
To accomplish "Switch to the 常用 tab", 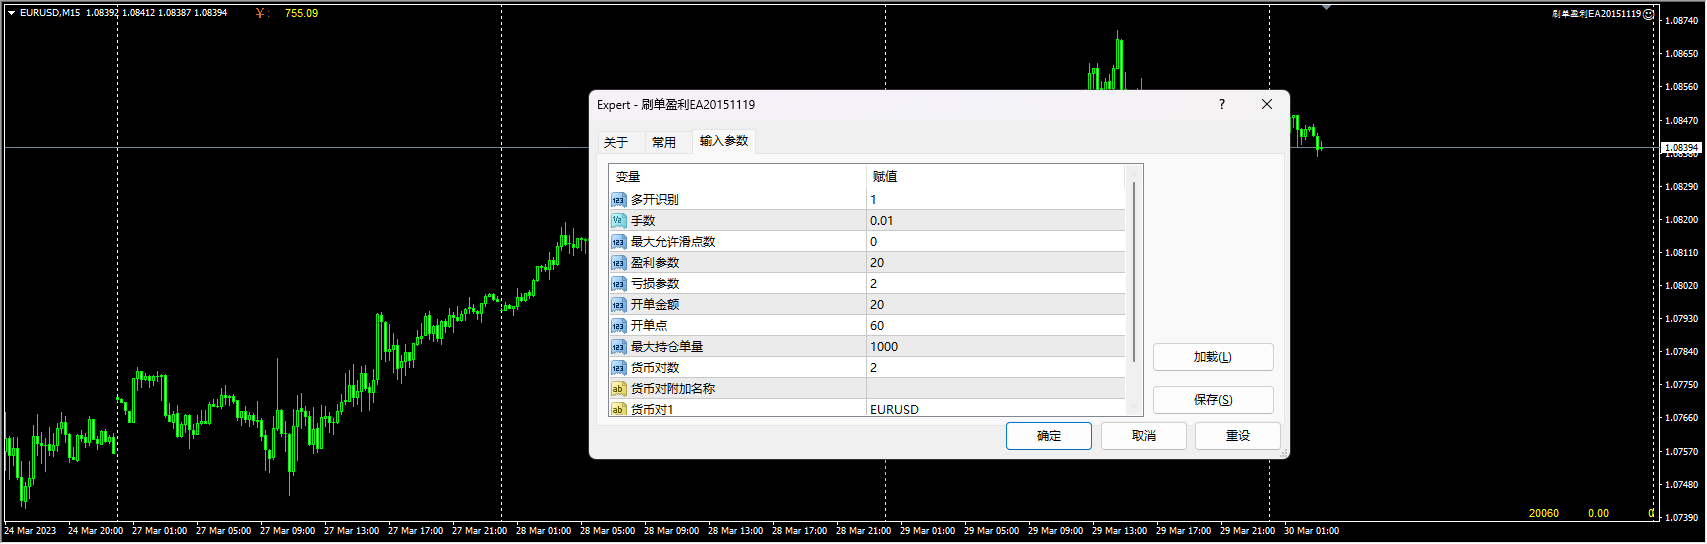I will point(664,142).
